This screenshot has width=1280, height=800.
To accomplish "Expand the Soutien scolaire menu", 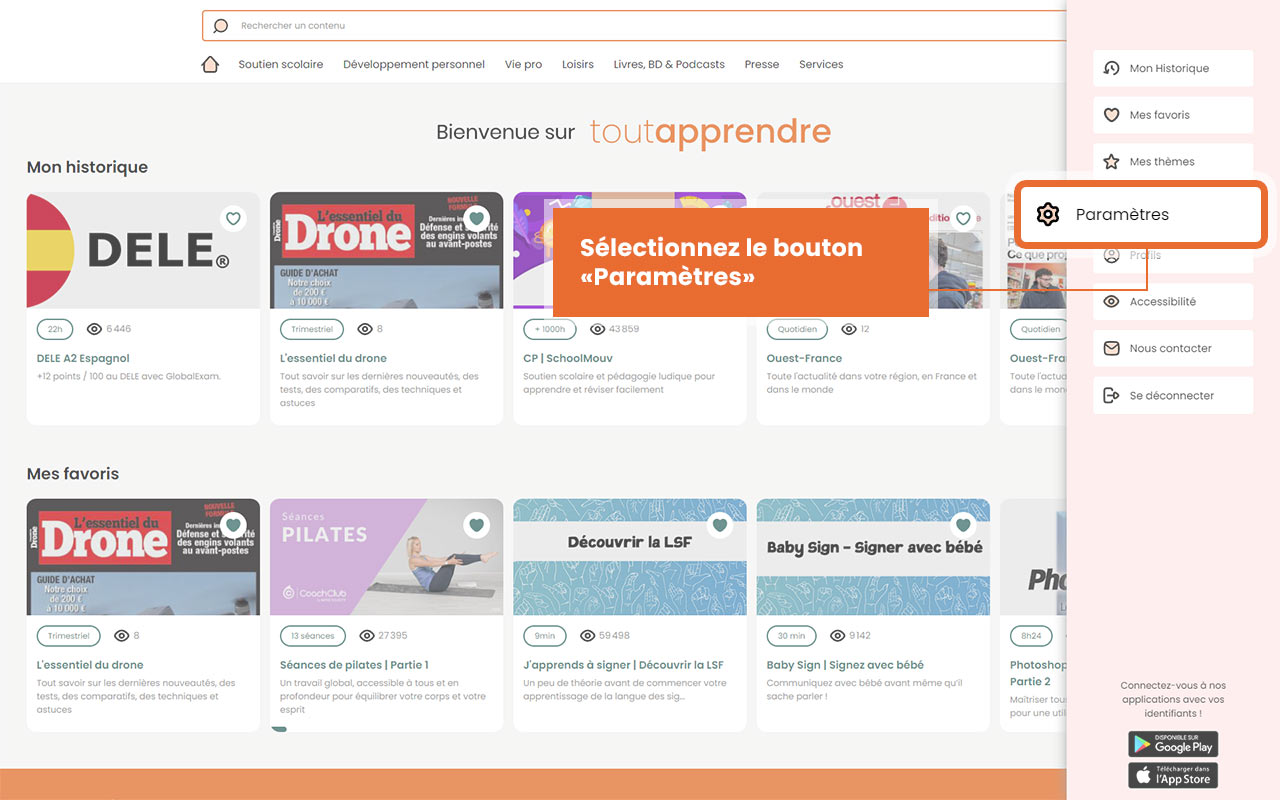I will coord(280,64).
